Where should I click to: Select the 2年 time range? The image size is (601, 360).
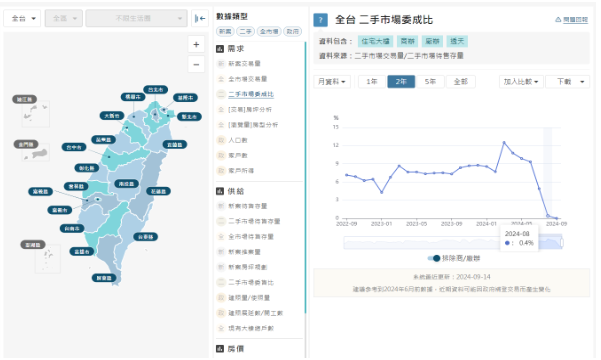401,82
